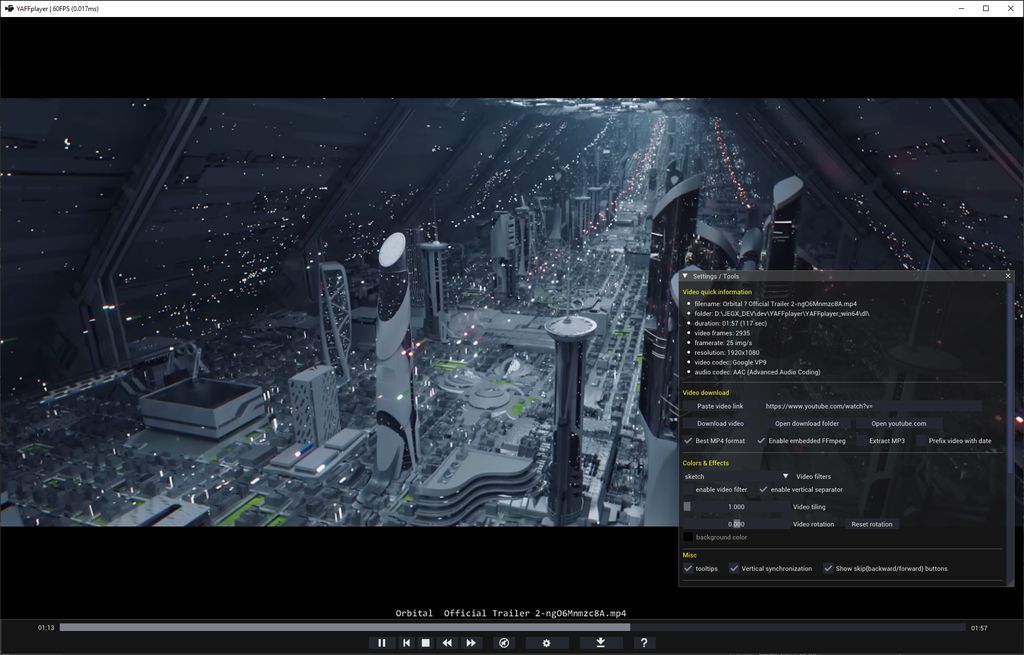Toggle enable vertical separator checkbox

click(763, 490)
